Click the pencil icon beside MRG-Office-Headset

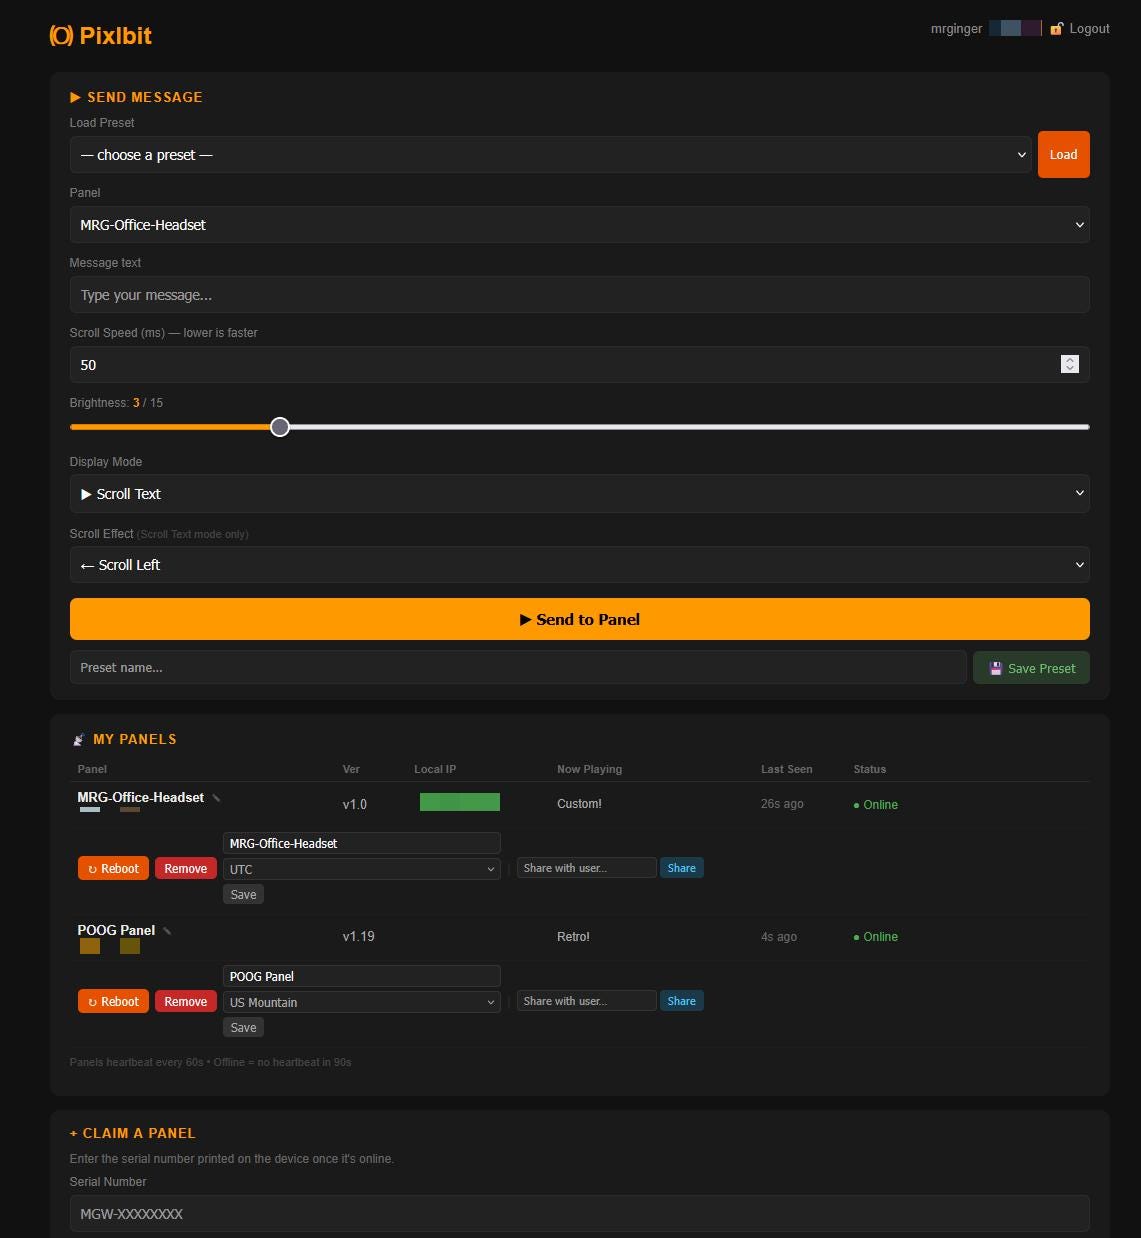pyautogui.click(x=217, y=798)
